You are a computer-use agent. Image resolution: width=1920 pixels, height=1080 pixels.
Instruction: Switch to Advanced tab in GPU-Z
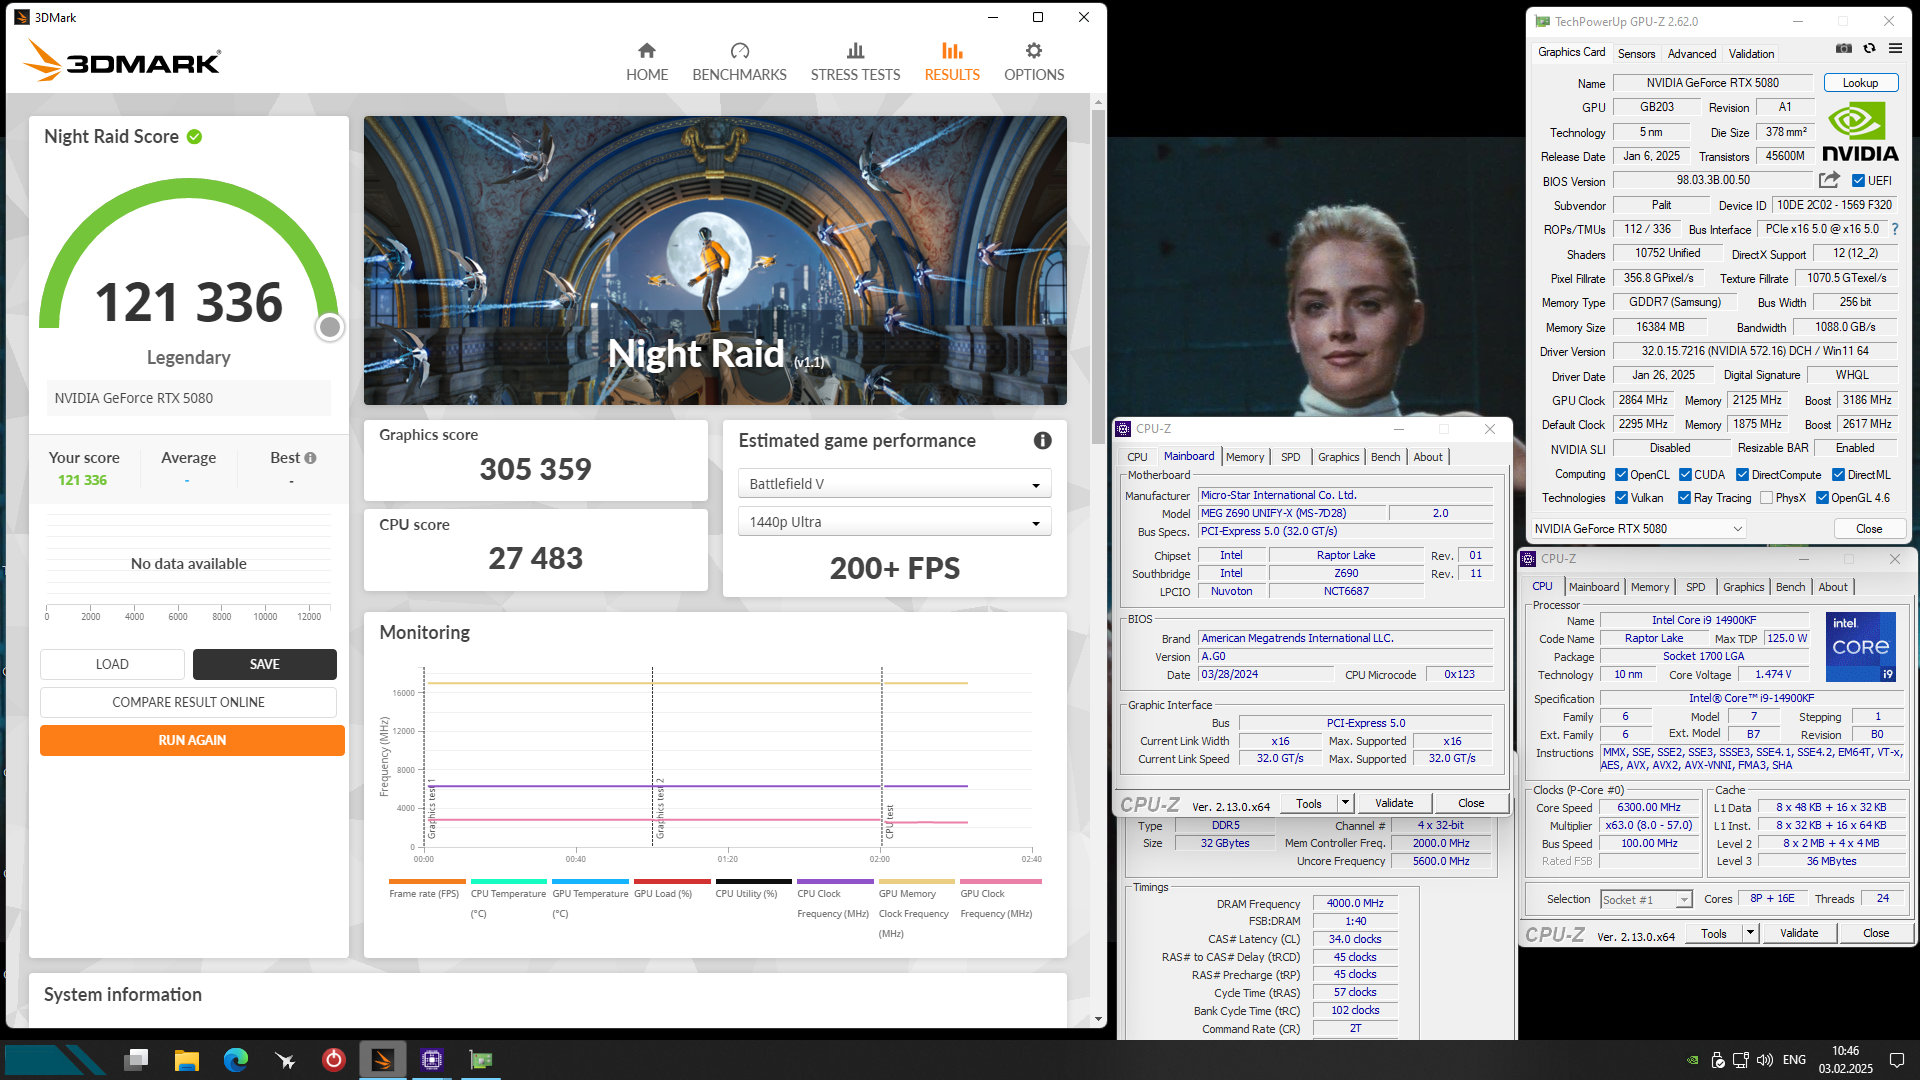pyautogui.click(x=1692, y=54)
